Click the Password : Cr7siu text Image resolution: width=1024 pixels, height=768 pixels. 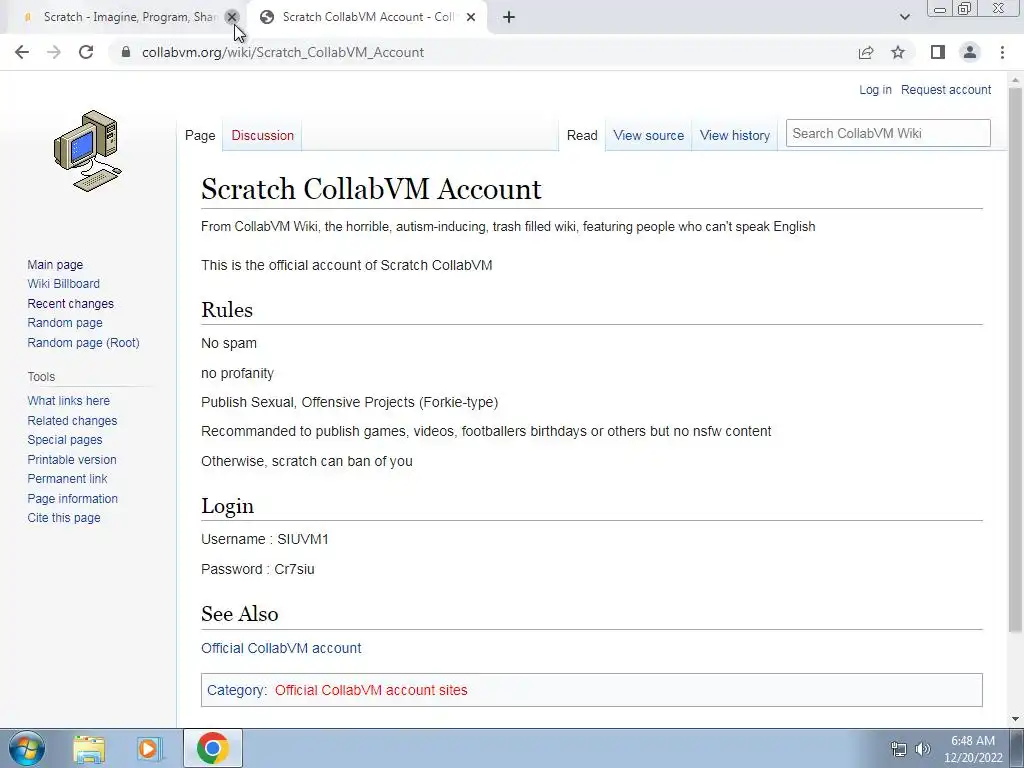coord(258,569)
